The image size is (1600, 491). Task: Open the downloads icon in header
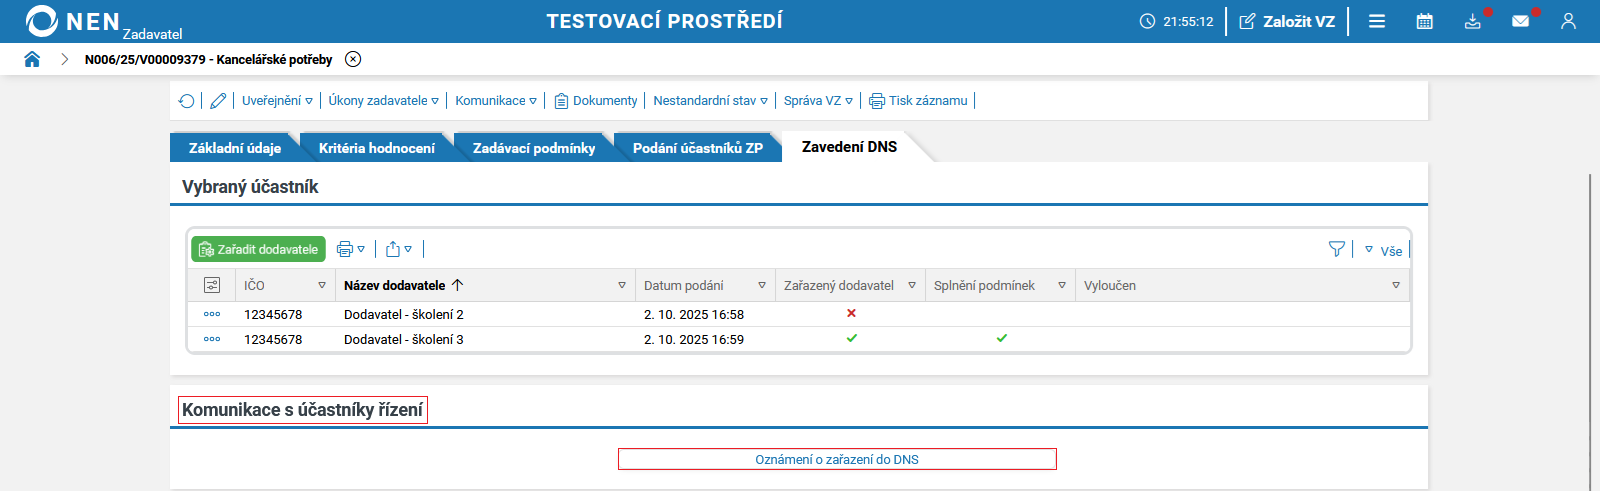1473,21
